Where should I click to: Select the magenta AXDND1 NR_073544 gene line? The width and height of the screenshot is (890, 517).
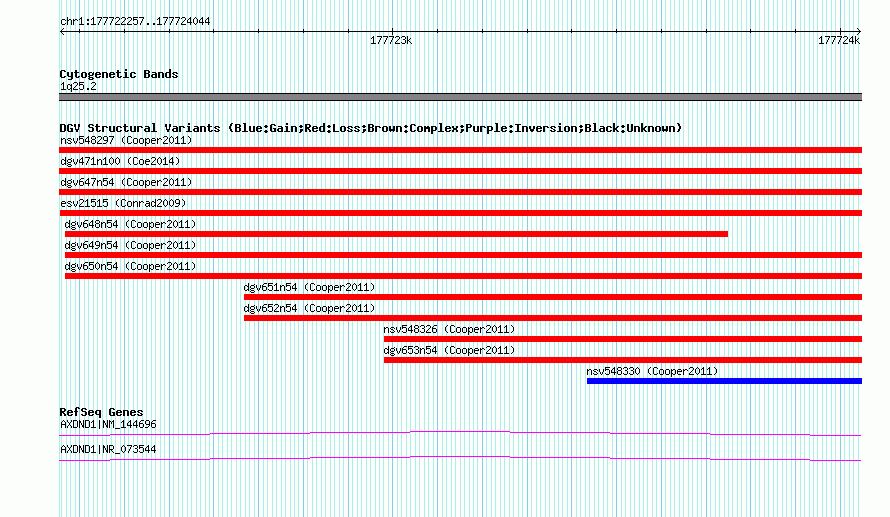point(460,459)
